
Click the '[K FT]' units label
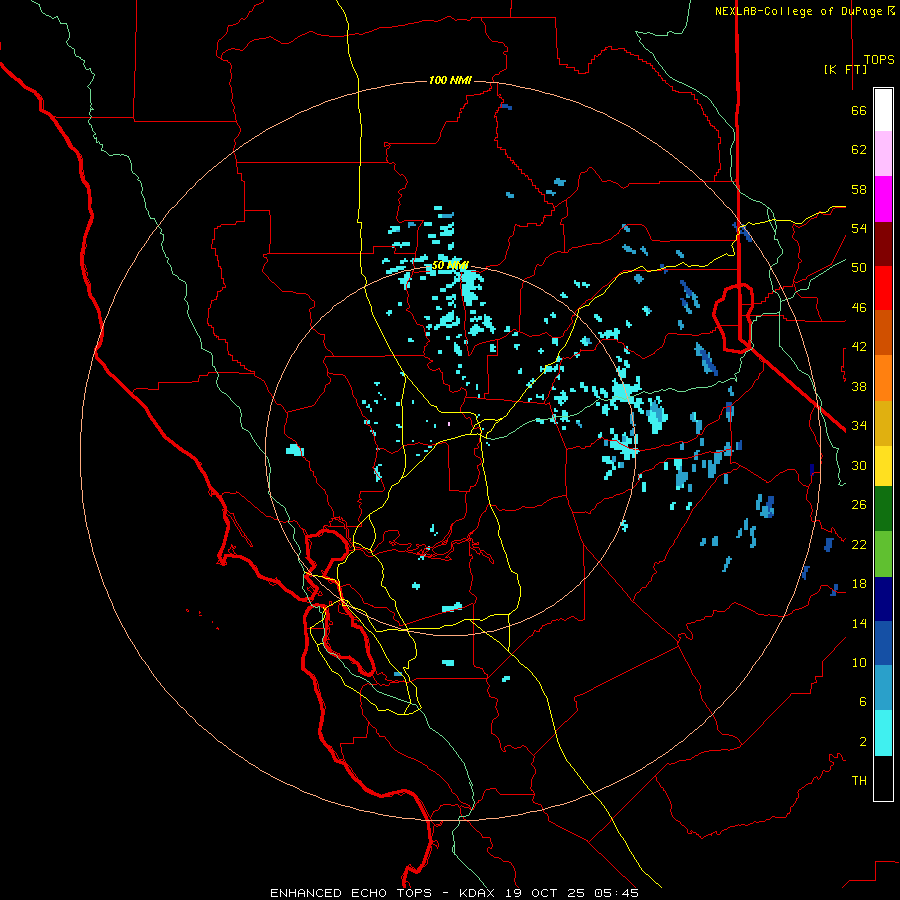click(845, 69)
